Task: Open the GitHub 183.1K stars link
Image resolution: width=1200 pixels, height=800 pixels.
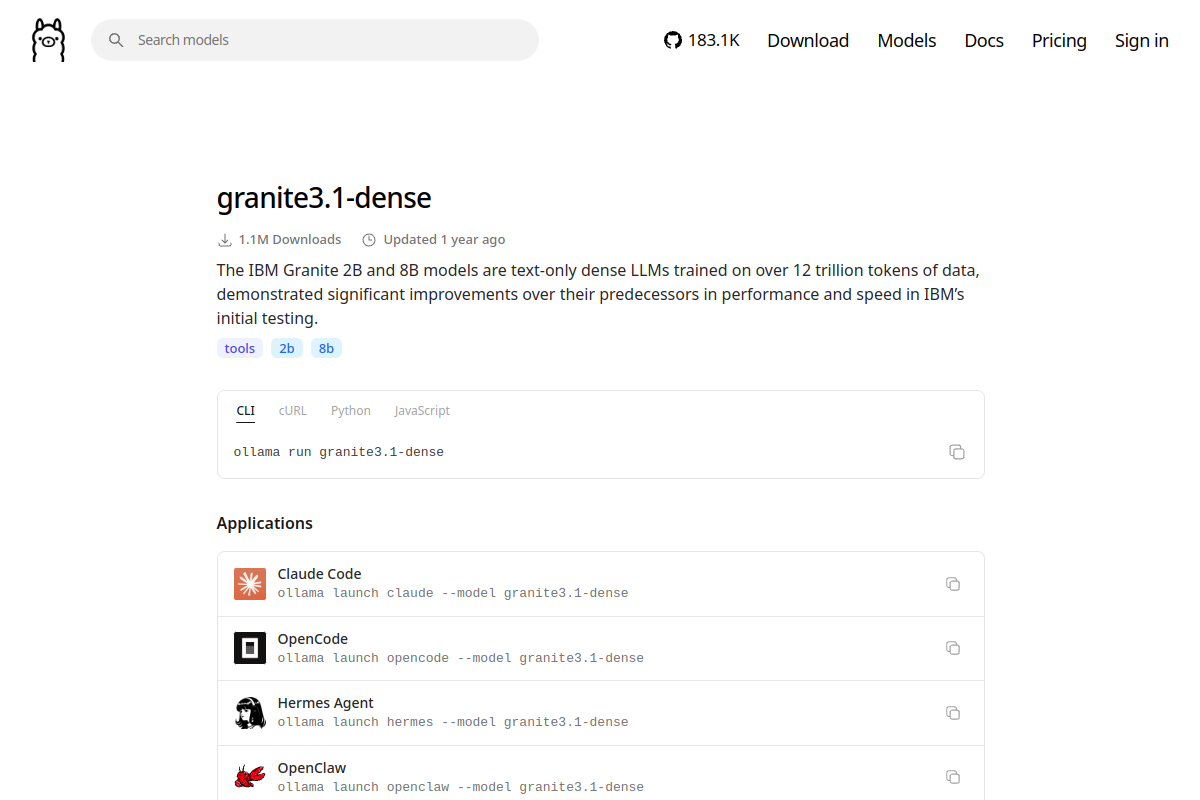Action: (x=702, y=40)
